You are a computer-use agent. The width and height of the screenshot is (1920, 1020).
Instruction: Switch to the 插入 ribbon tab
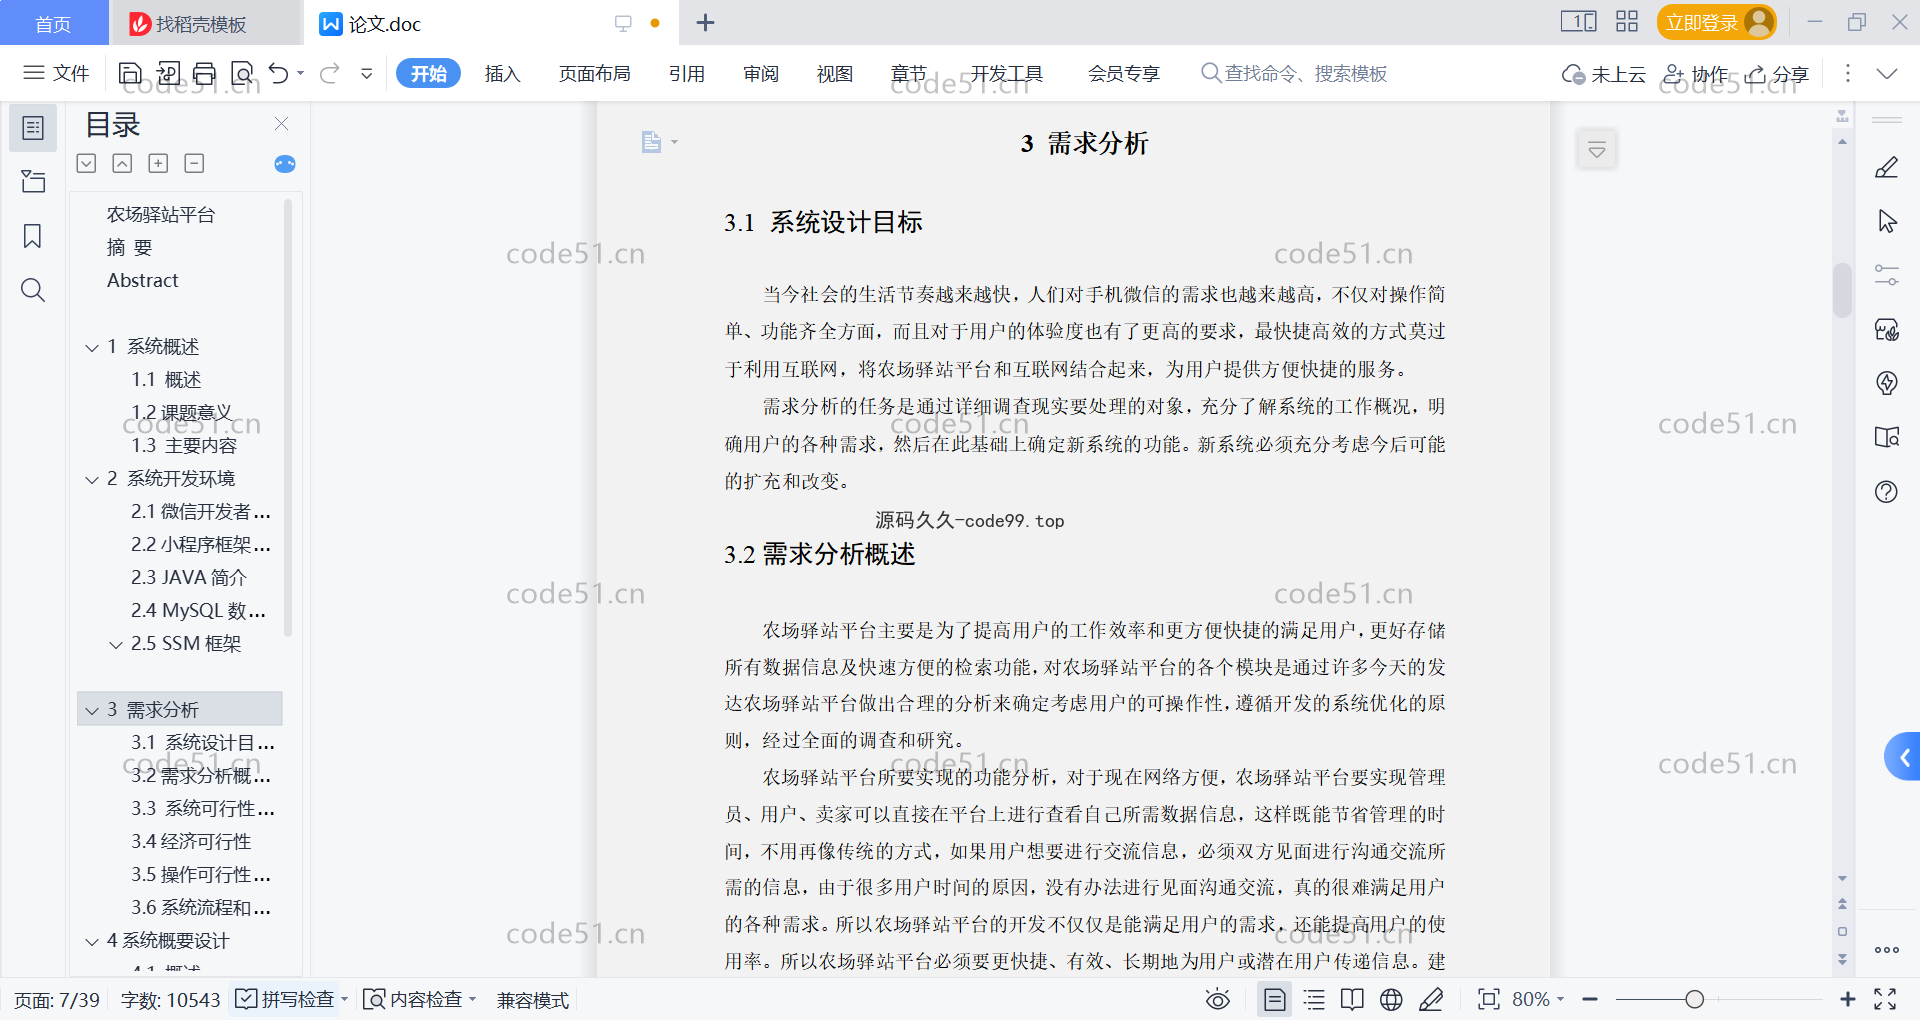point(502,73)
